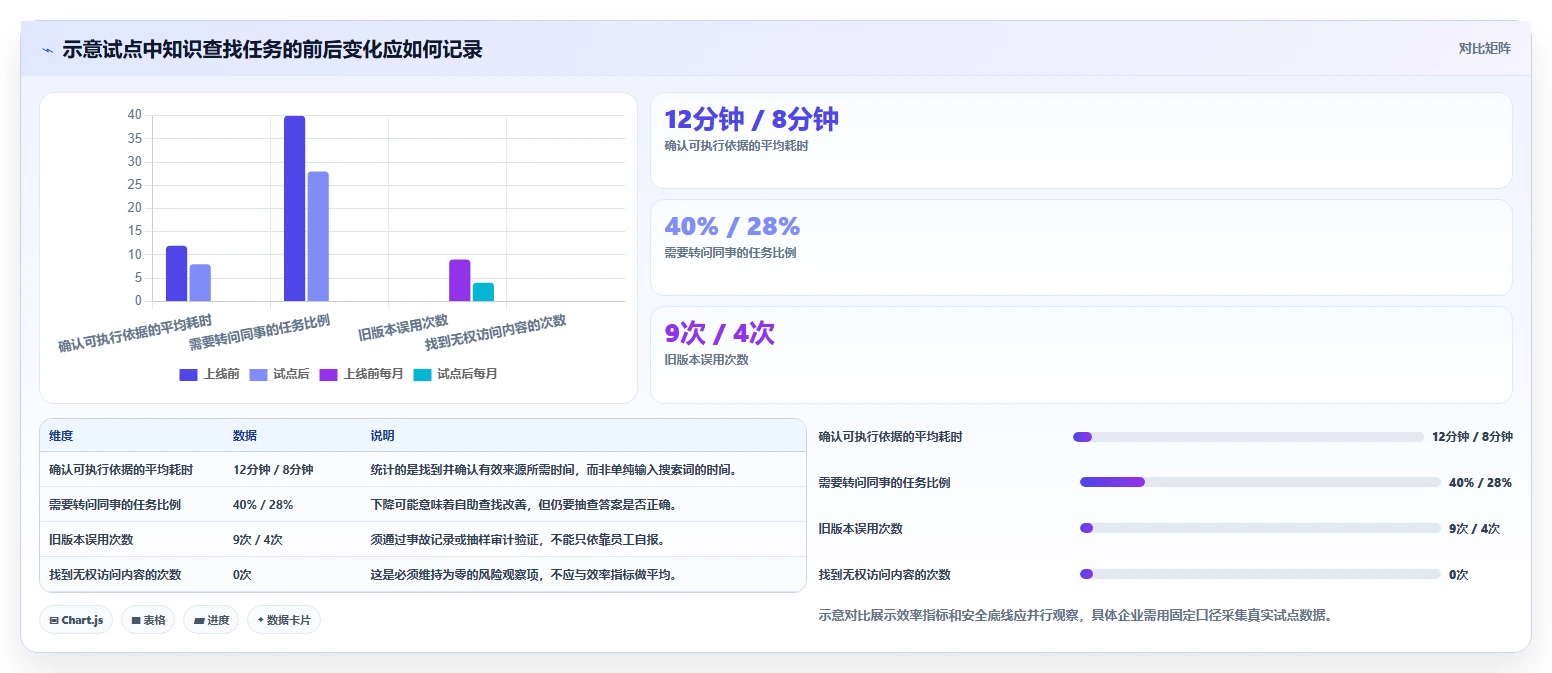
Task: Toggle the 上线前 legend item
Action: (209, 374)
